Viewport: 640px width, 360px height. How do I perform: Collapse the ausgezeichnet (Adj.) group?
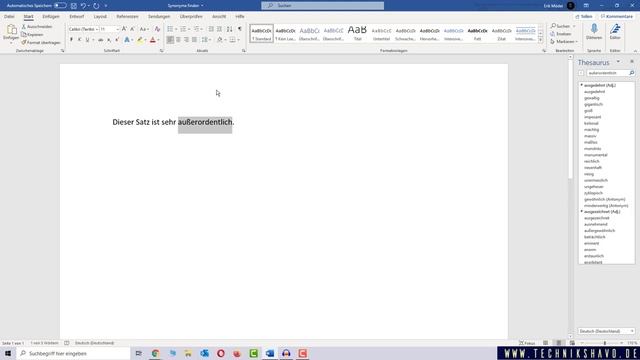coord(582,211)
